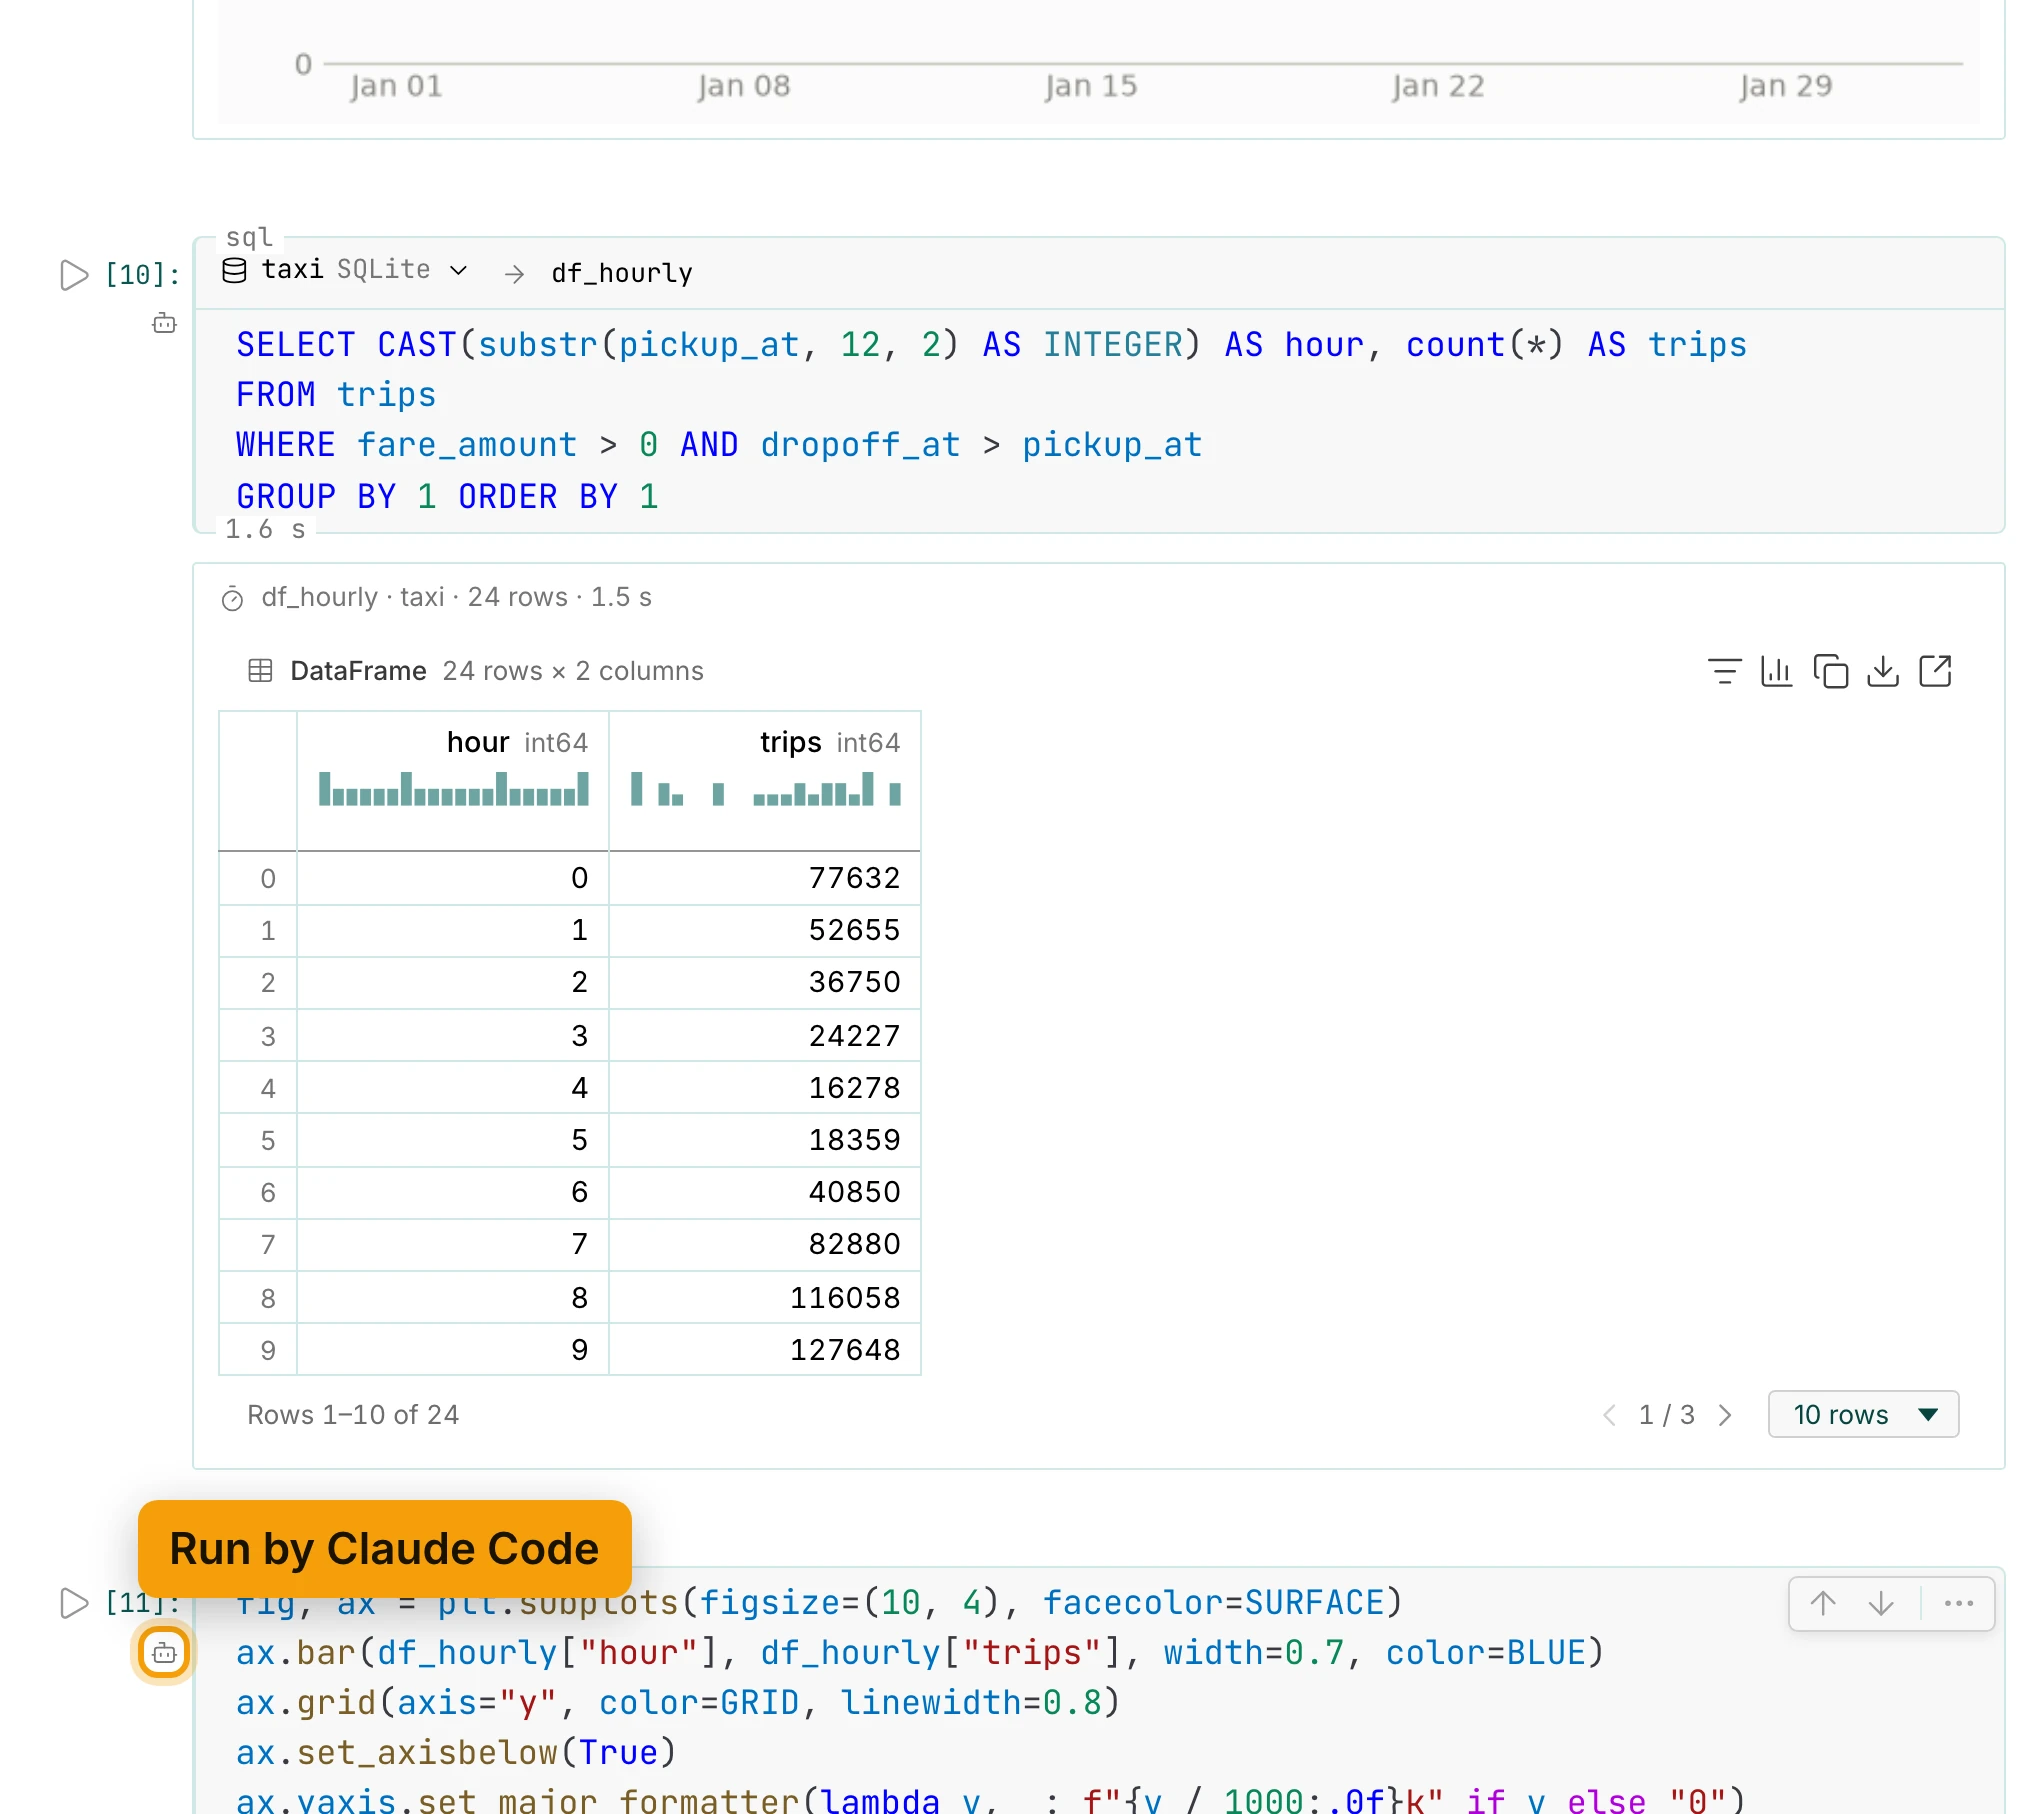Click the 'sql' cell type label

(x=249, y=237)
